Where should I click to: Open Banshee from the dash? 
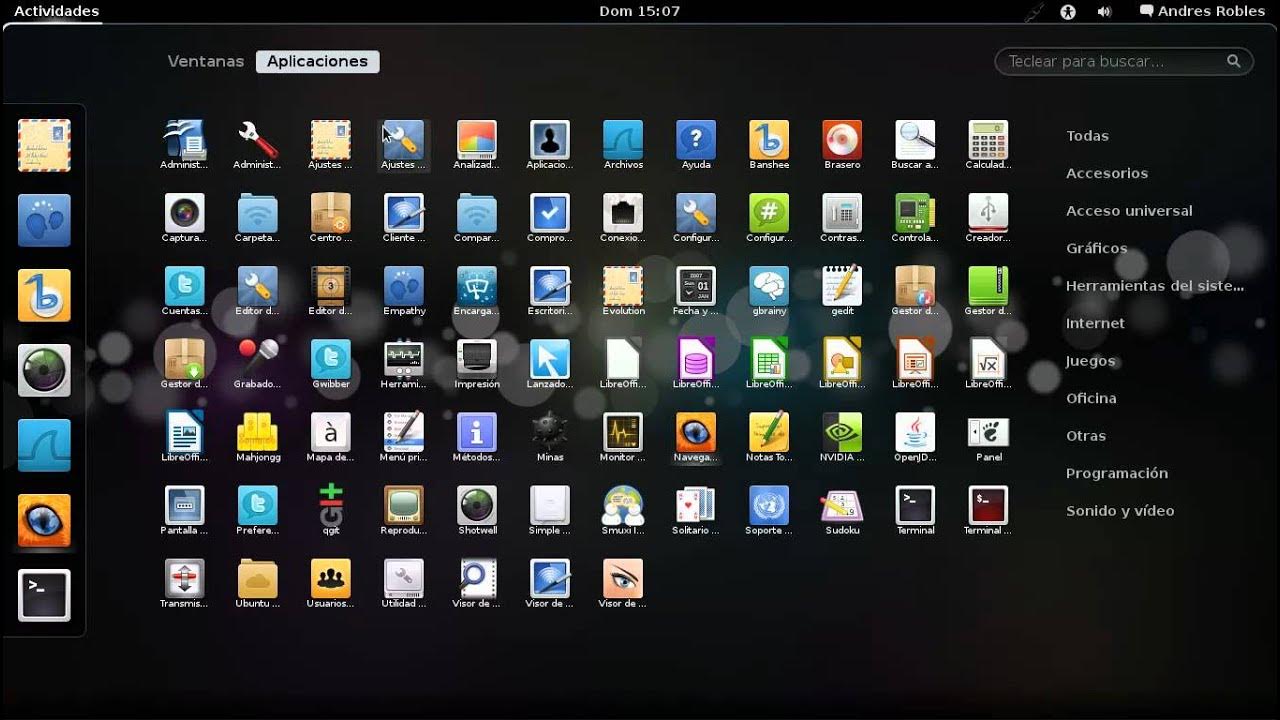44,295
